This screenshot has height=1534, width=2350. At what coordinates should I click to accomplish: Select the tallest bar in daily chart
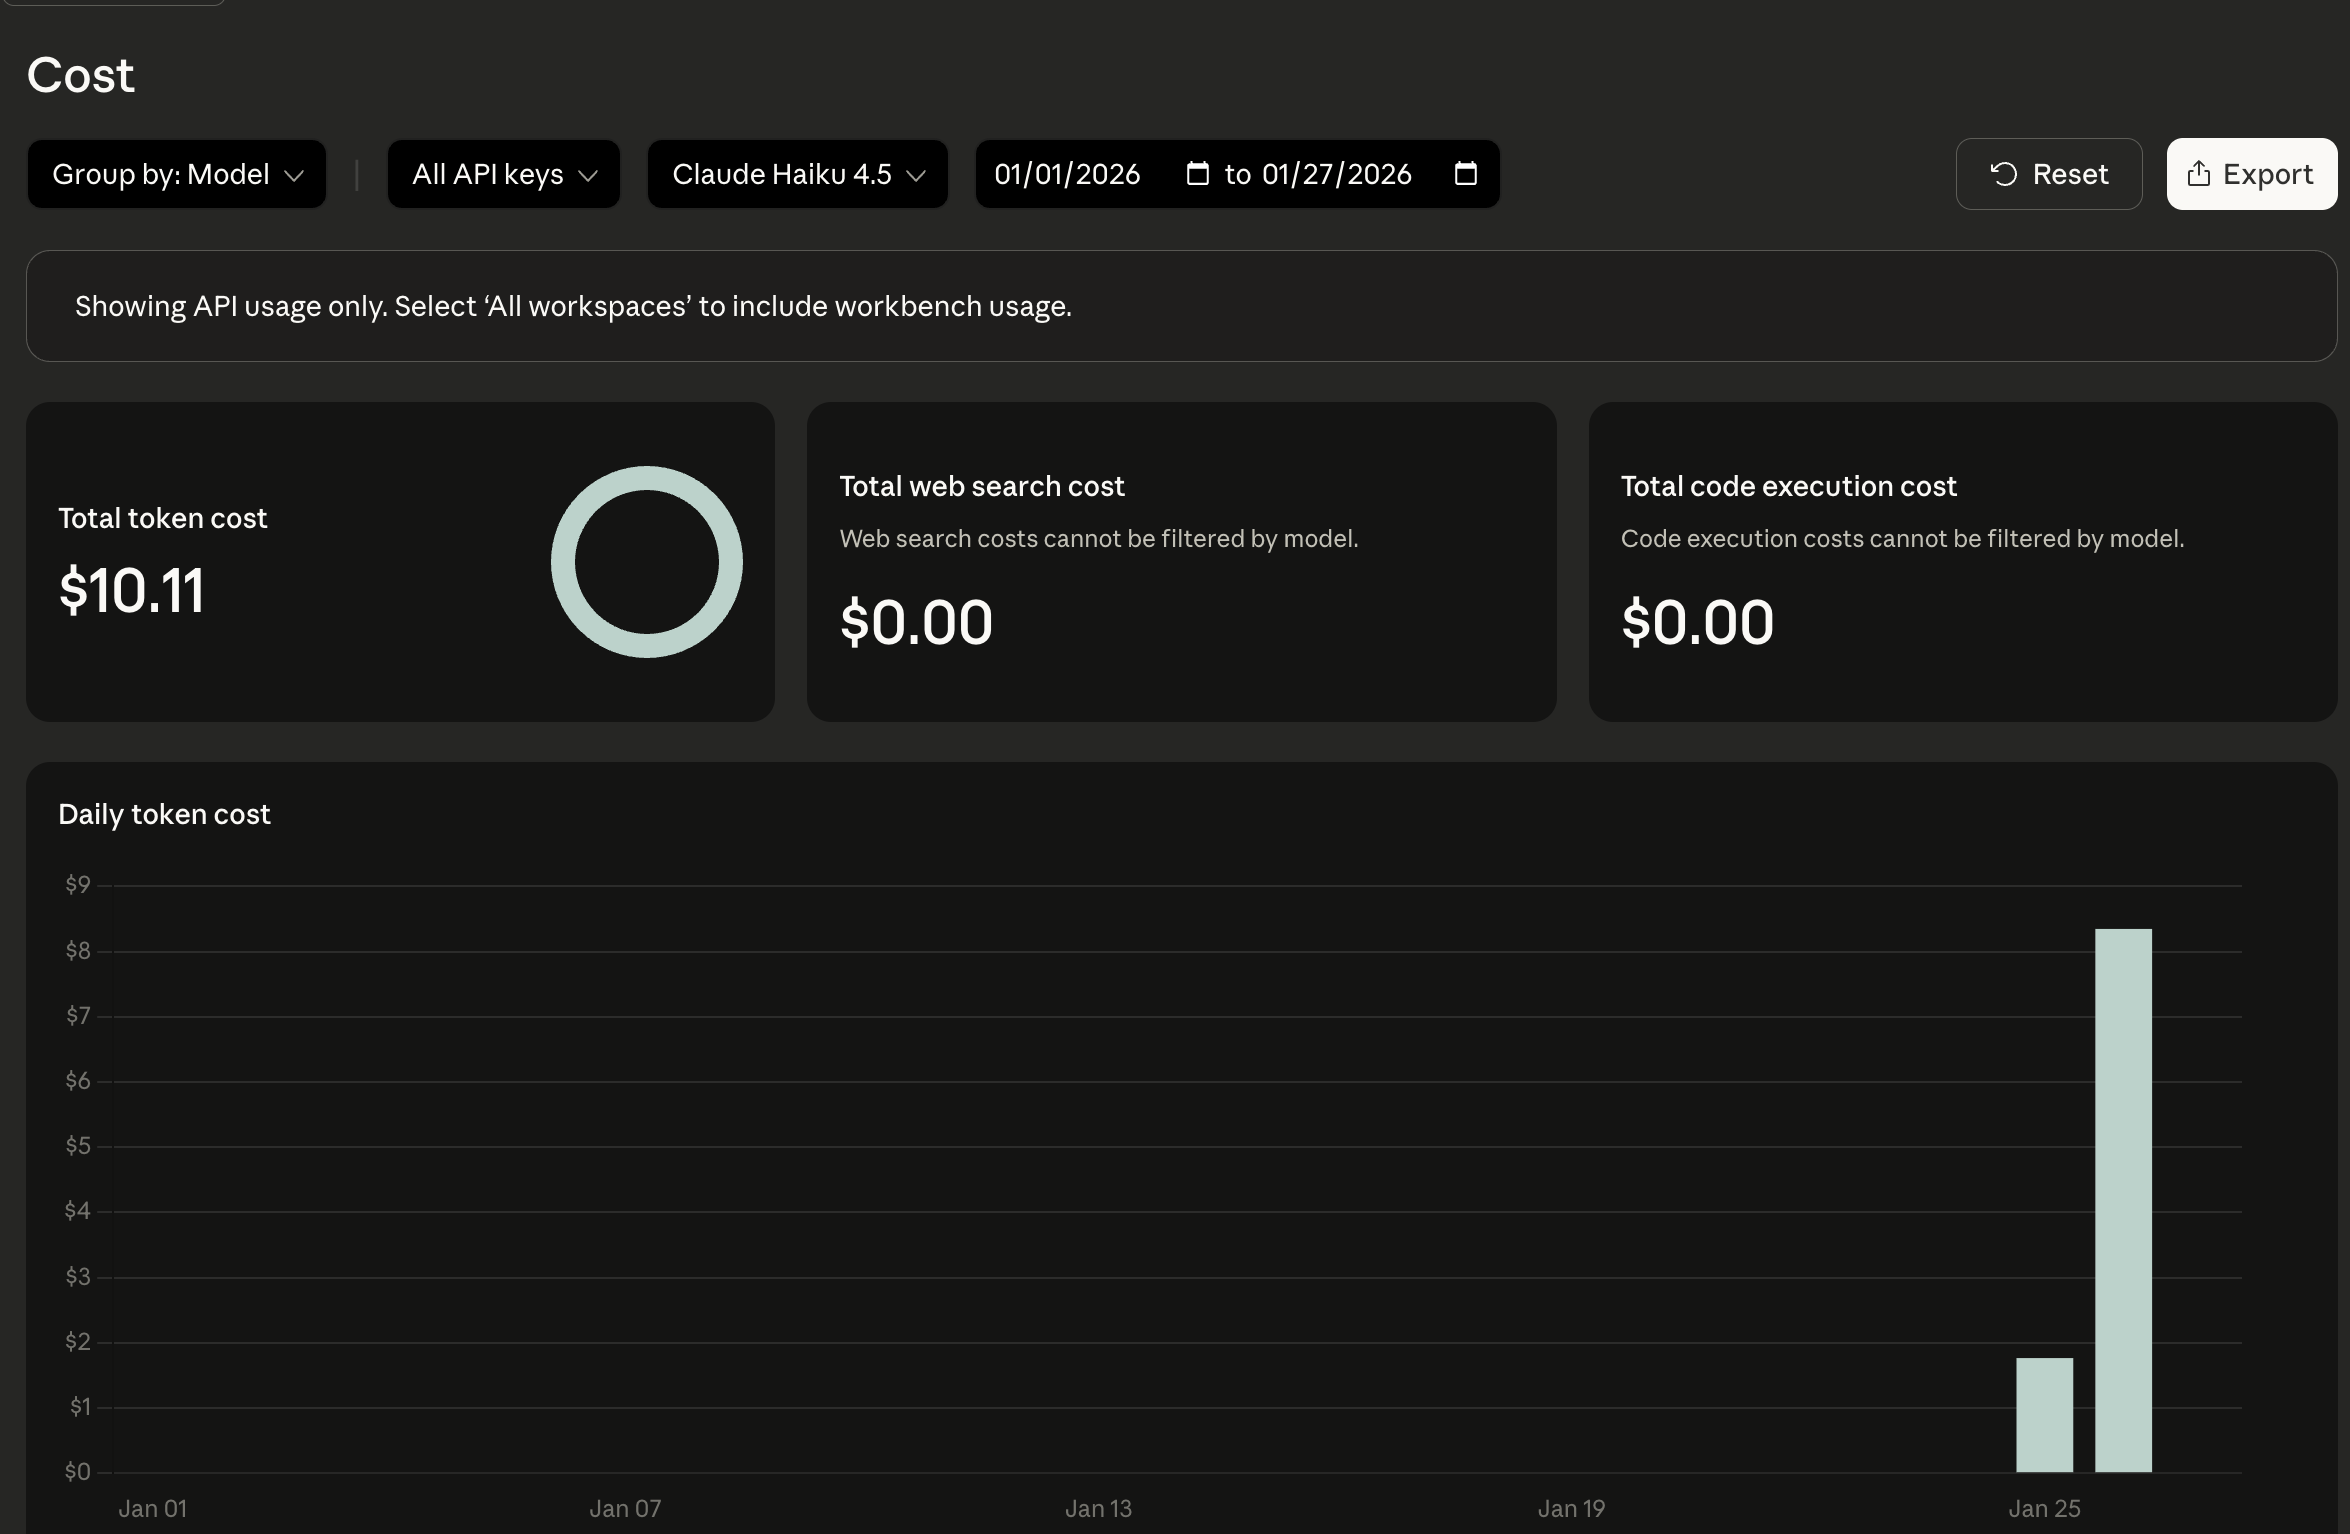click(x=2123, y=1200)
